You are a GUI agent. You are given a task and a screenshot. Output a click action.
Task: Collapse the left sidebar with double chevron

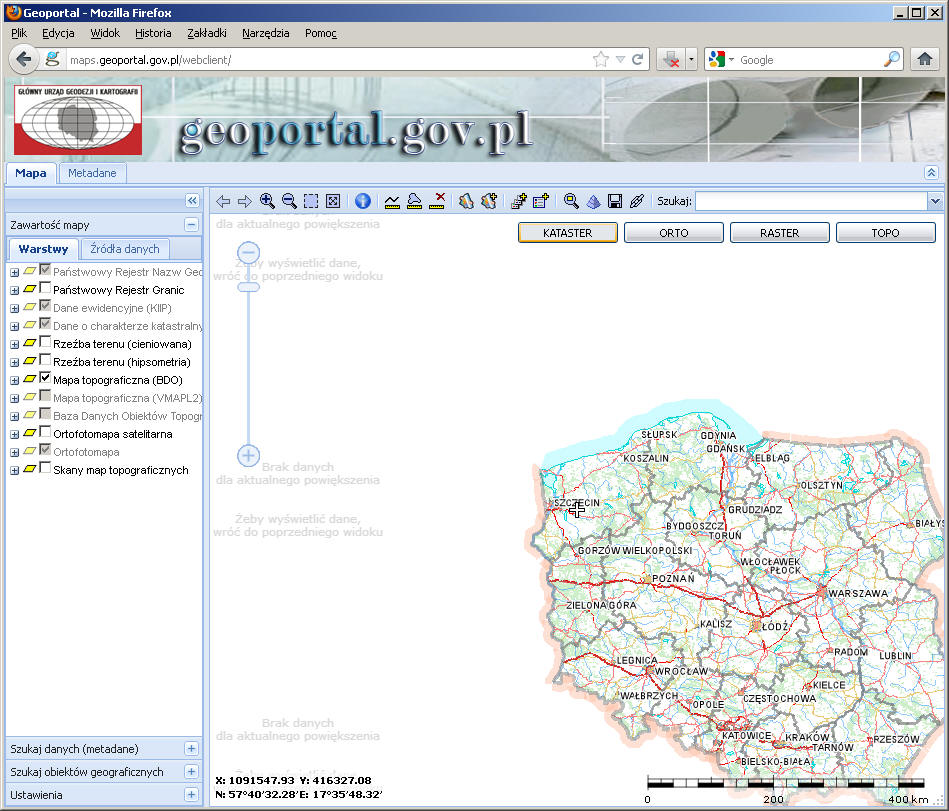192,200
